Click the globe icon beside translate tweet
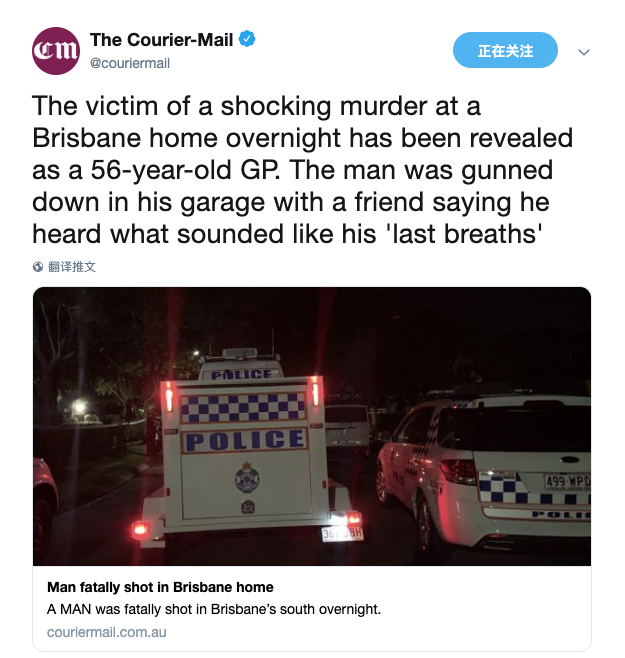 pos(38,267)
